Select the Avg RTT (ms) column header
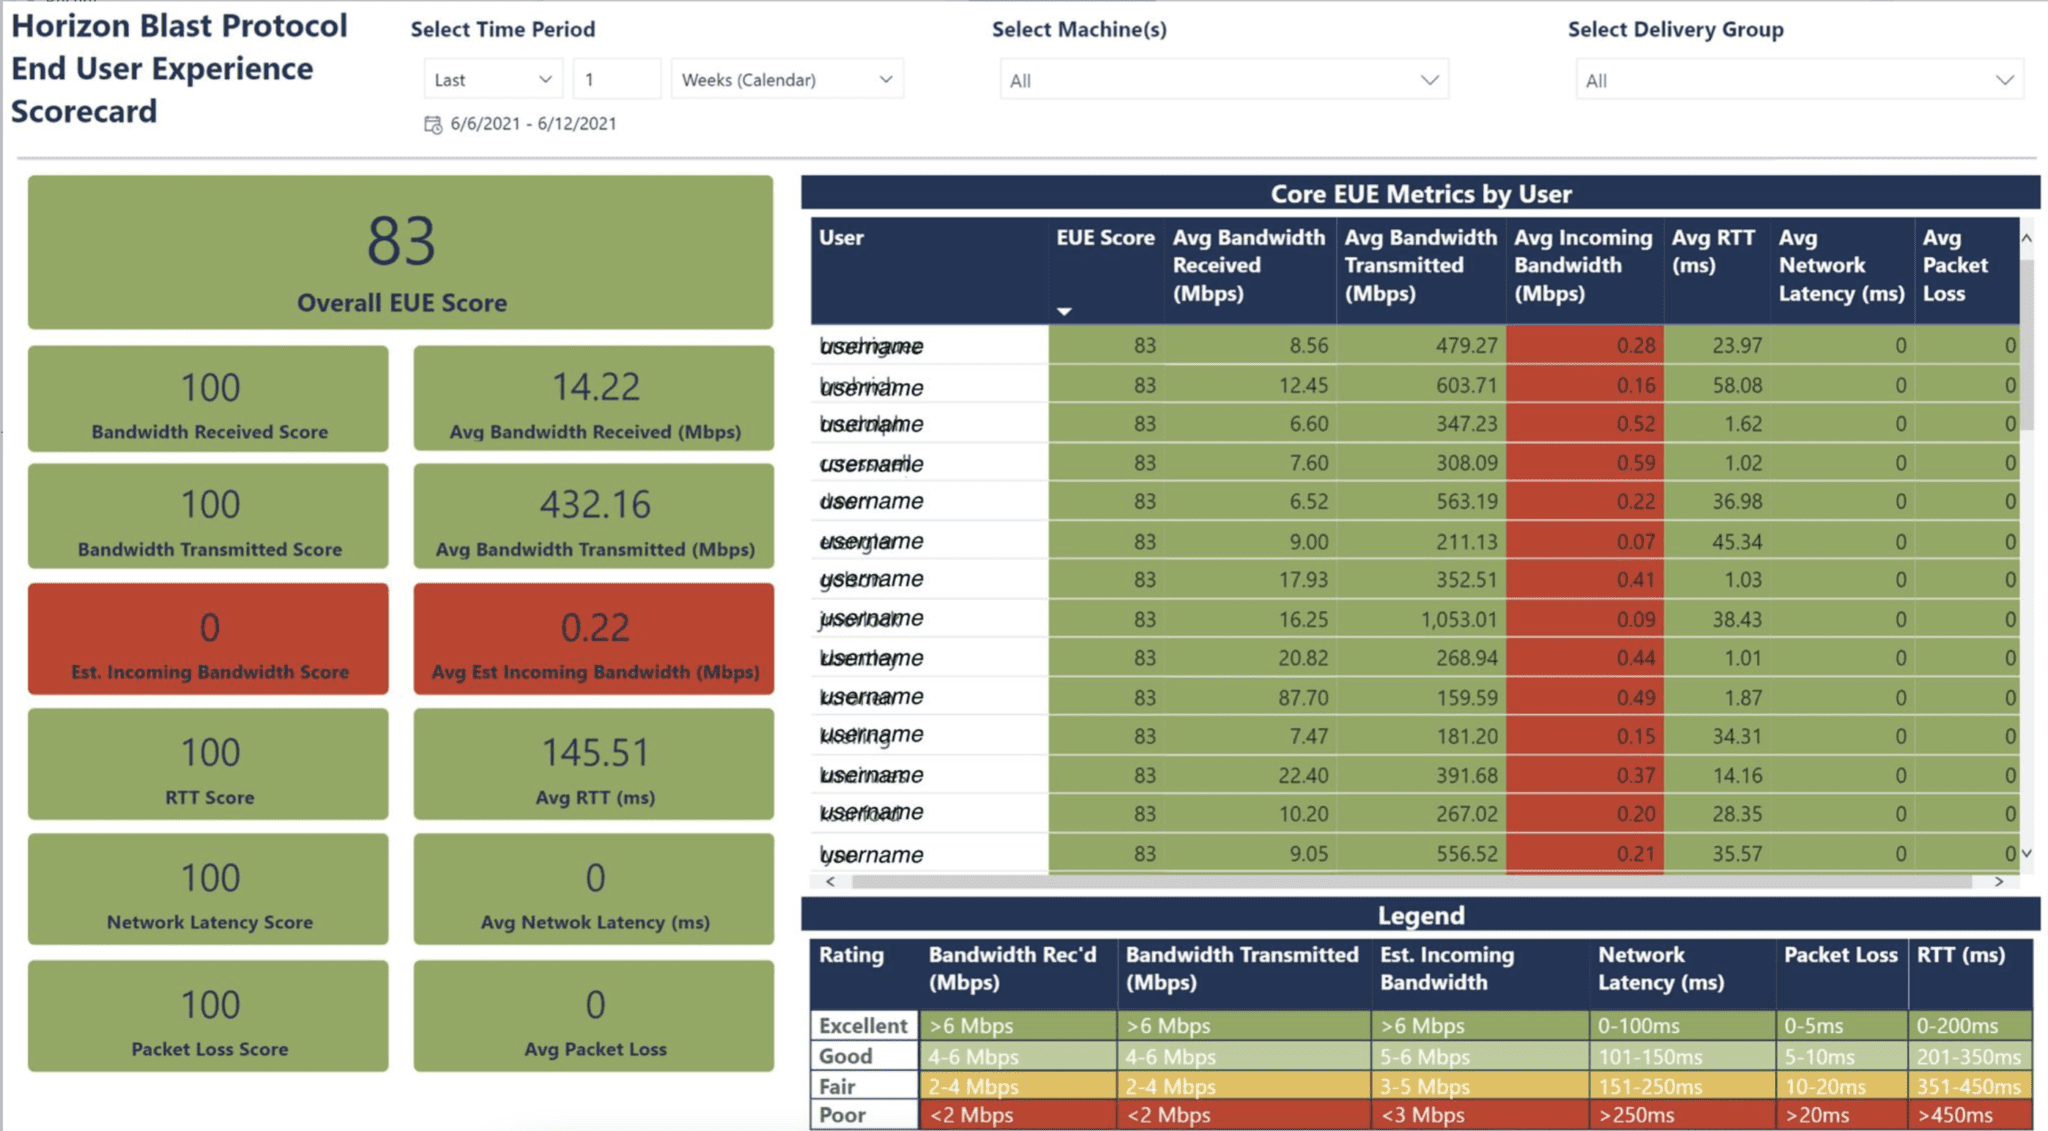This screenshot has width=2048, height=1131. tap(1712, 250)
